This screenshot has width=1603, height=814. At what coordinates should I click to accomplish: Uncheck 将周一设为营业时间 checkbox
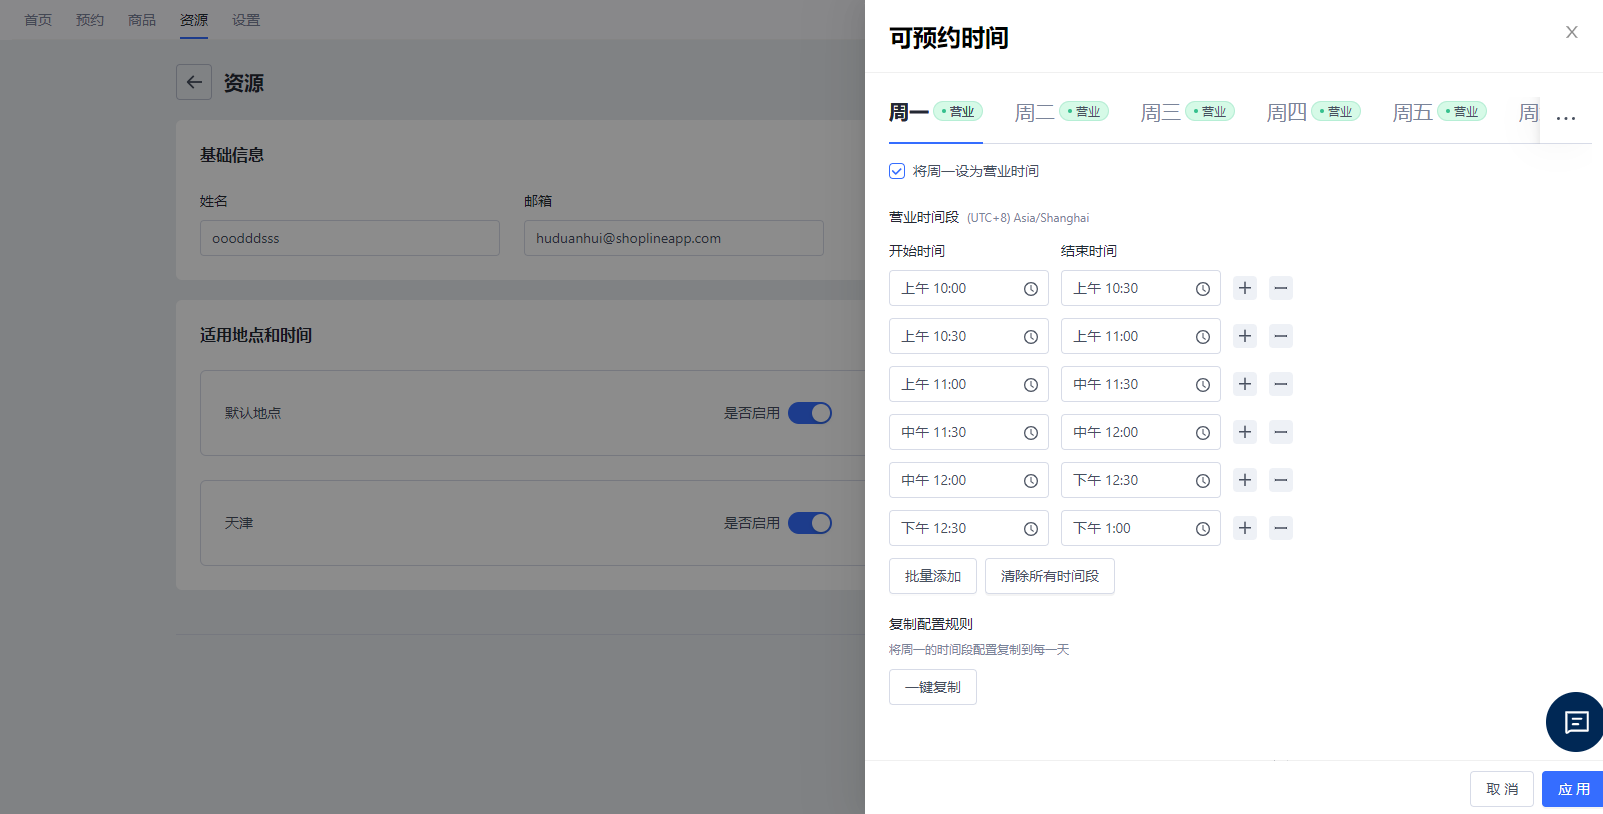point(897,171)
